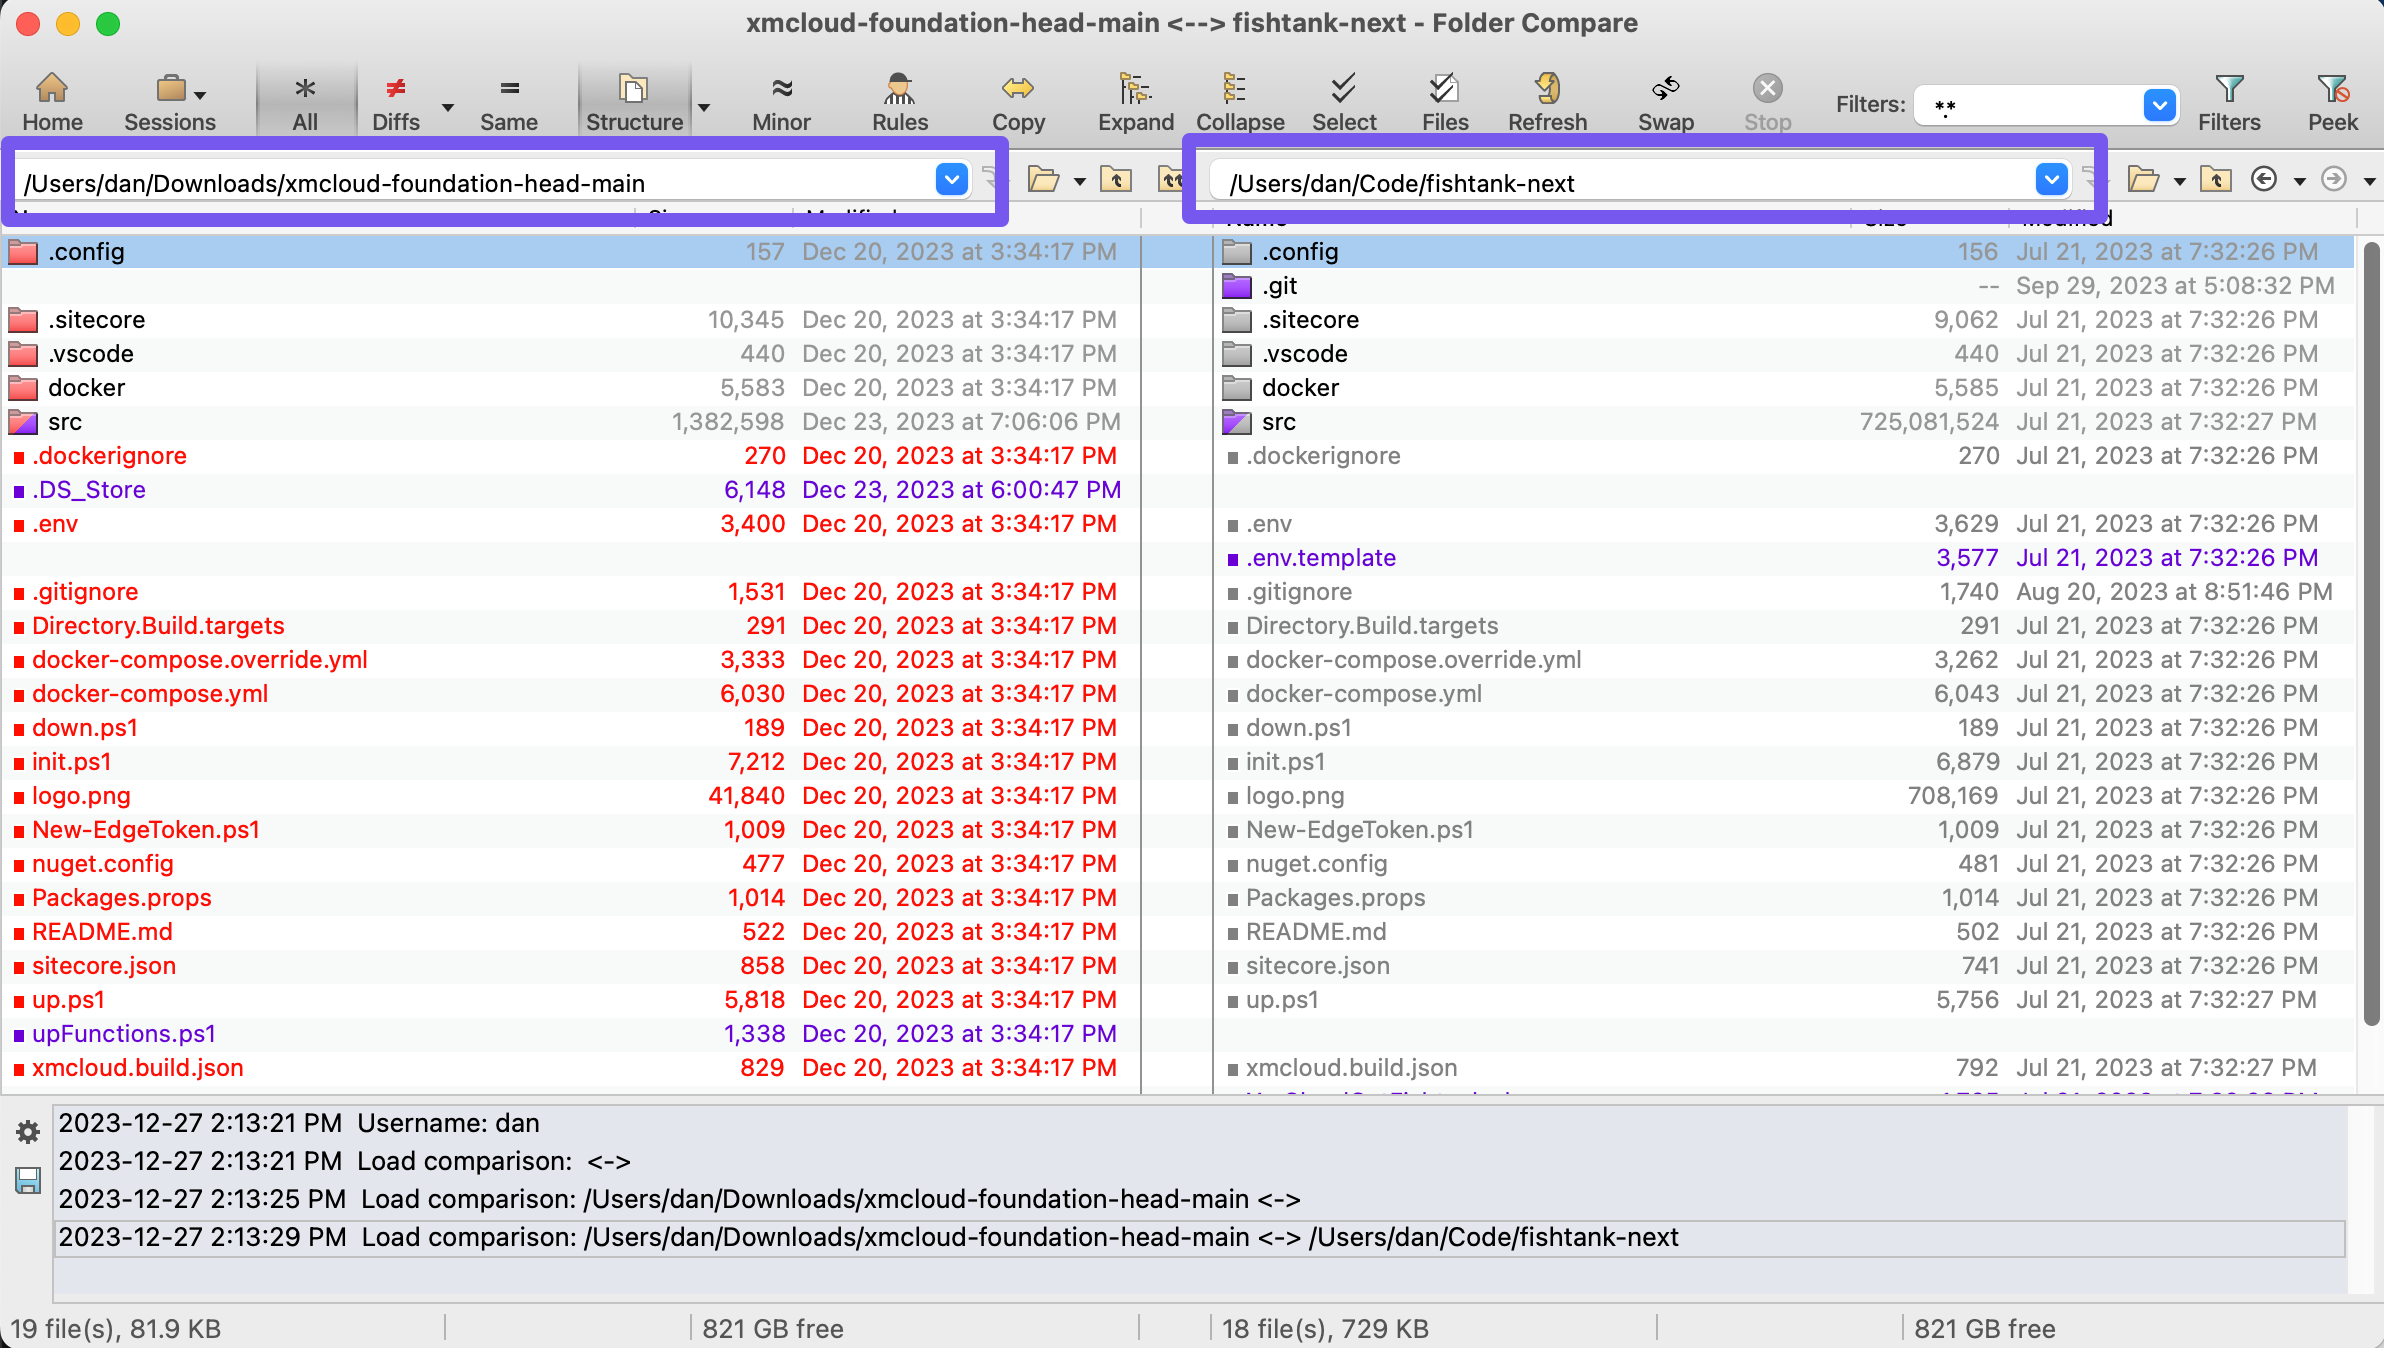This screenshot has height=1348, width=2384.
Task: Go up one level on left side
Action: 1116,180
